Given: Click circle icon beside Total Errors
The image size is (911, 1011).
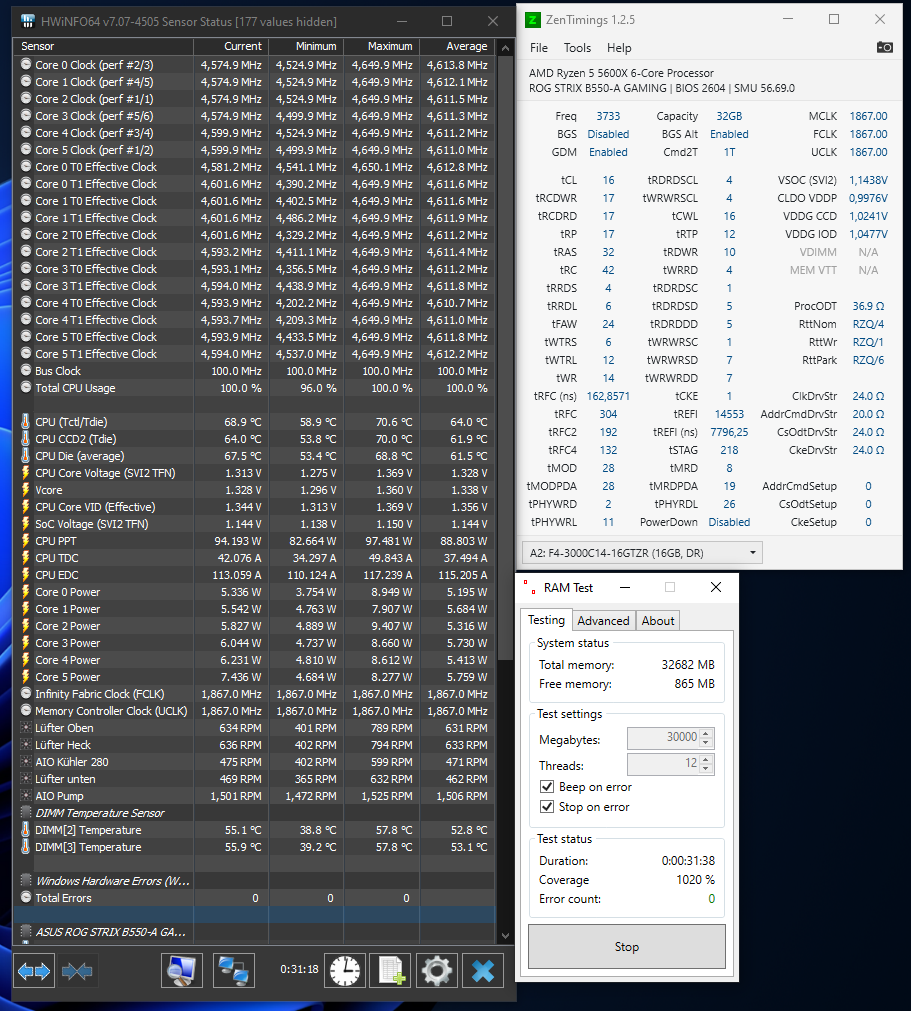Looking at the screenshot, I should (26, 897).
